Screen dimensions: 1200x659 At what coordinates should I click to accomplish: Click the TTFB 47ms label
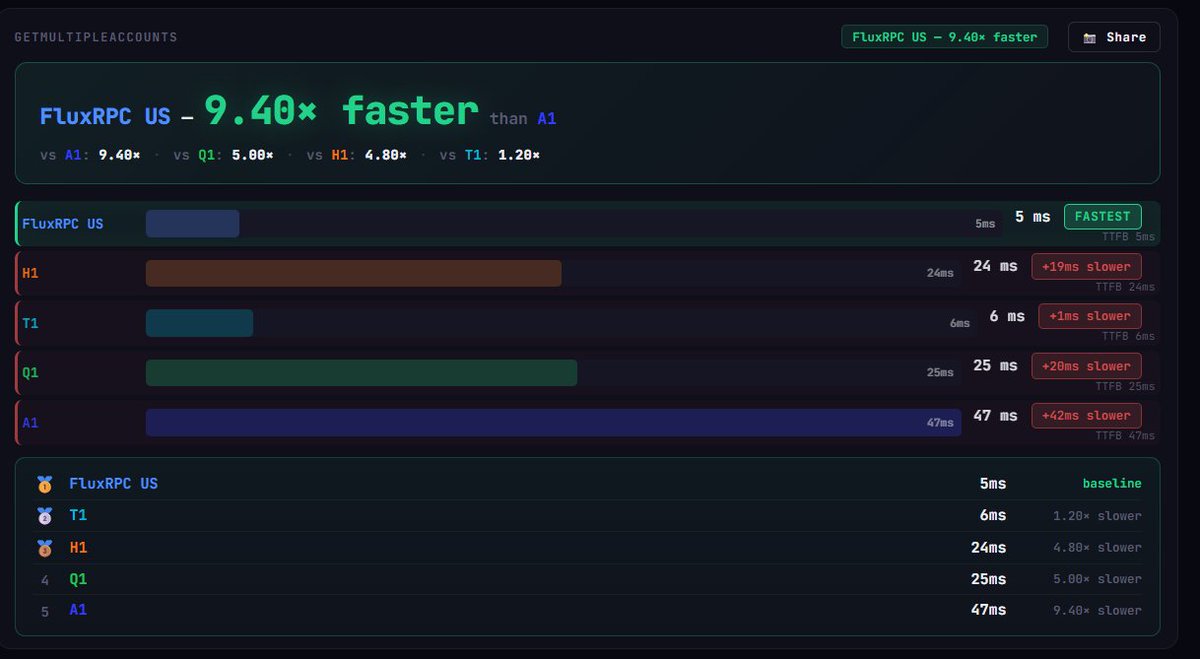pos(1125,436)
